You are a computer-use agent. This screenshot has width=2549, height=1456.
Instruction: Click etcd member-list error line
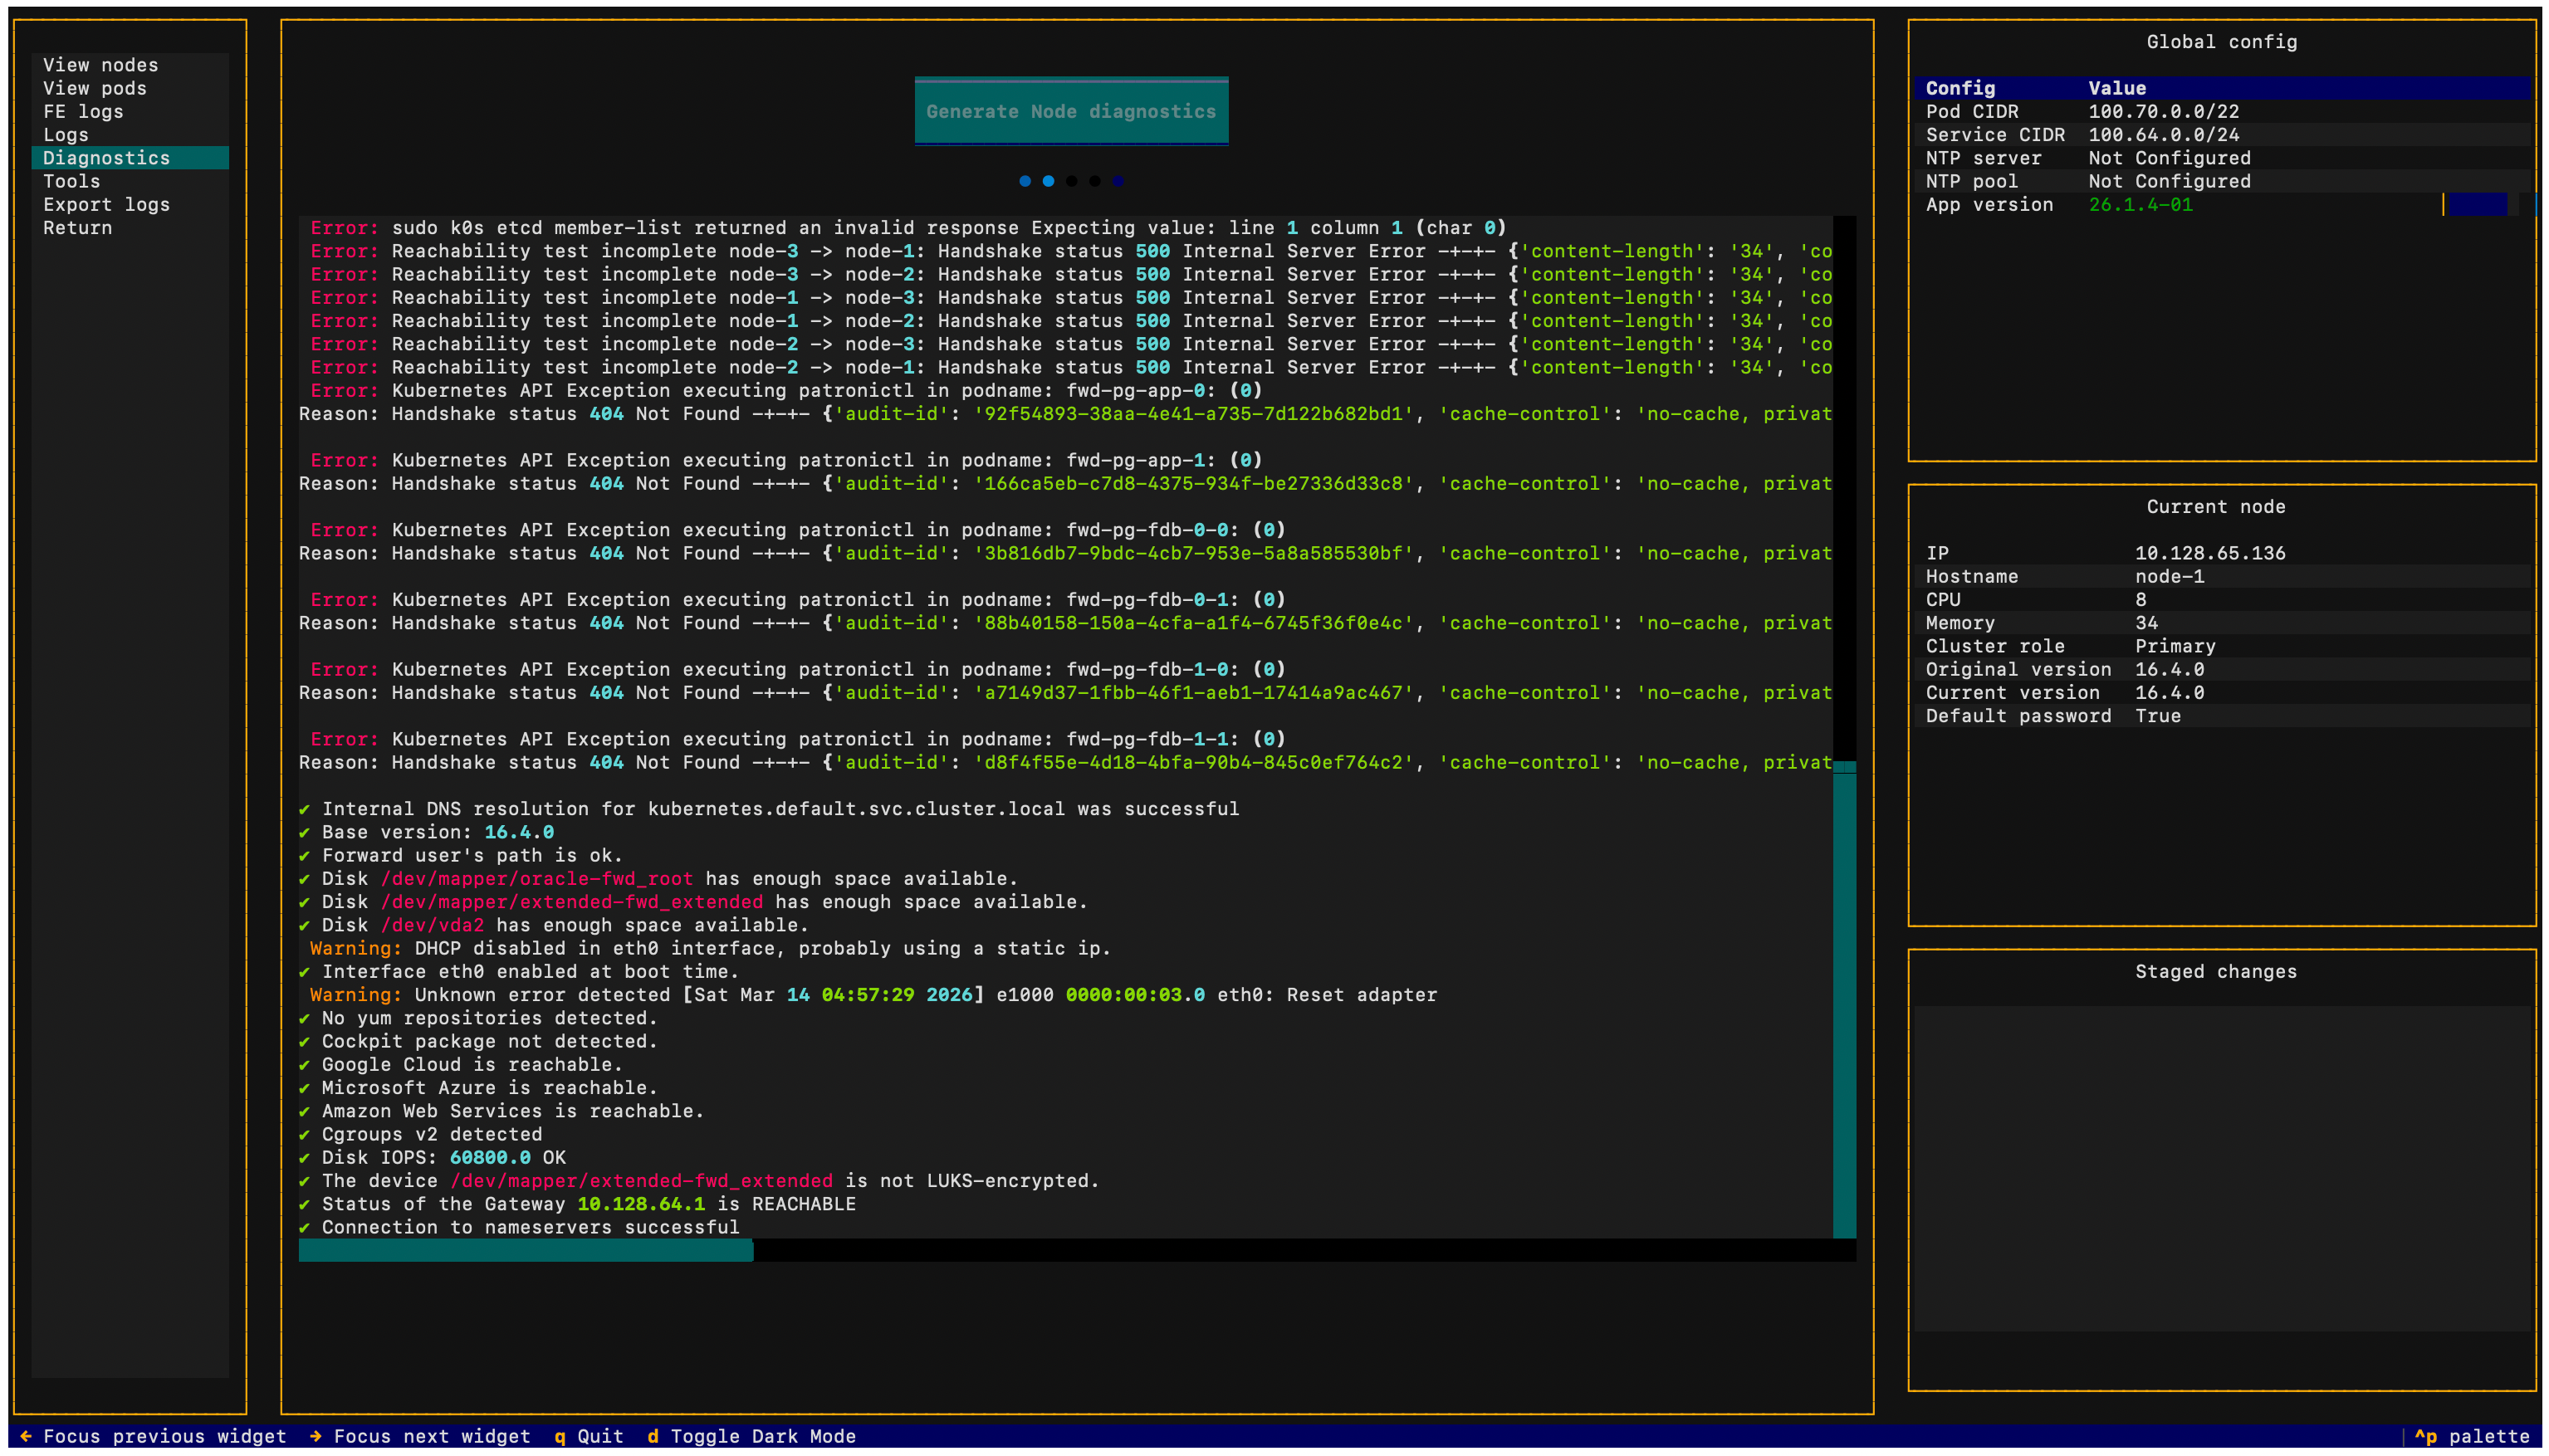point(908,228)
